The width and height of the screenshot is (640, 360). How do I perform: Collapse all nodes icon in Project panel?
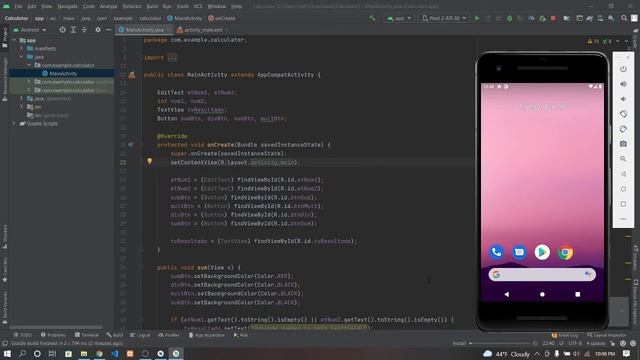pos(84,30)
